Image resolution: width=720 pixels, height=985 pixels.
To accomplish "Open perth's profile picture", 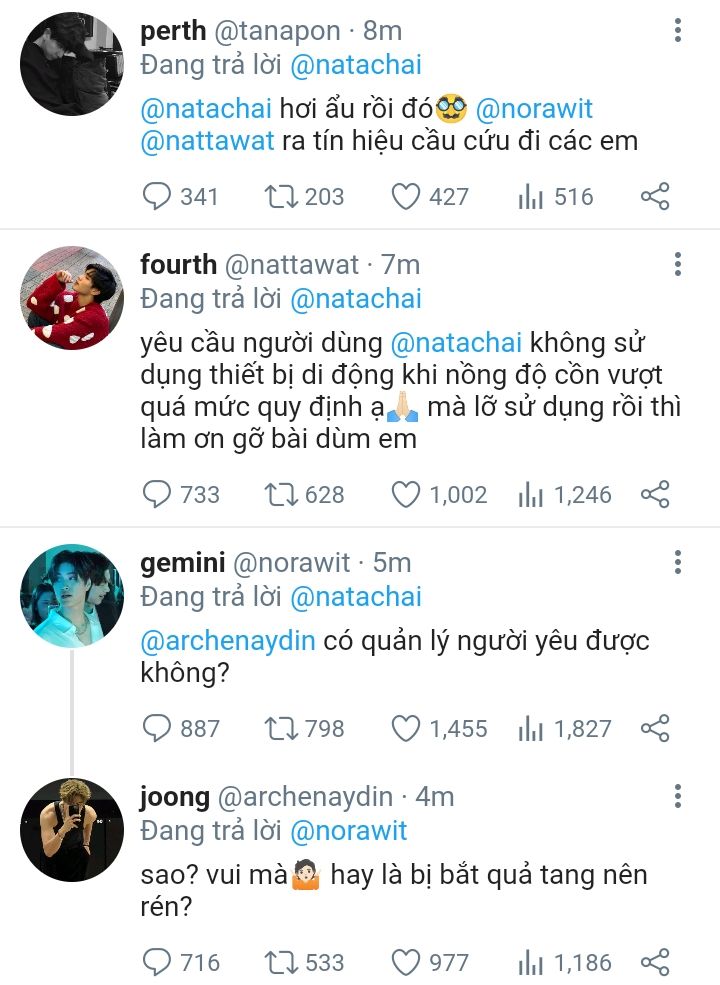I will [72, 64].
